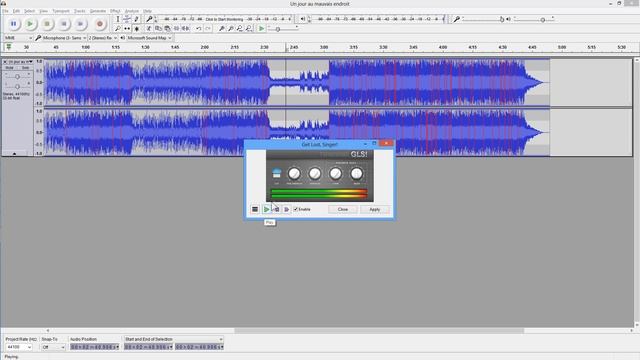Click Skip backward in GLS dialog
Viewport: 640px width, 360px height.
276,209
